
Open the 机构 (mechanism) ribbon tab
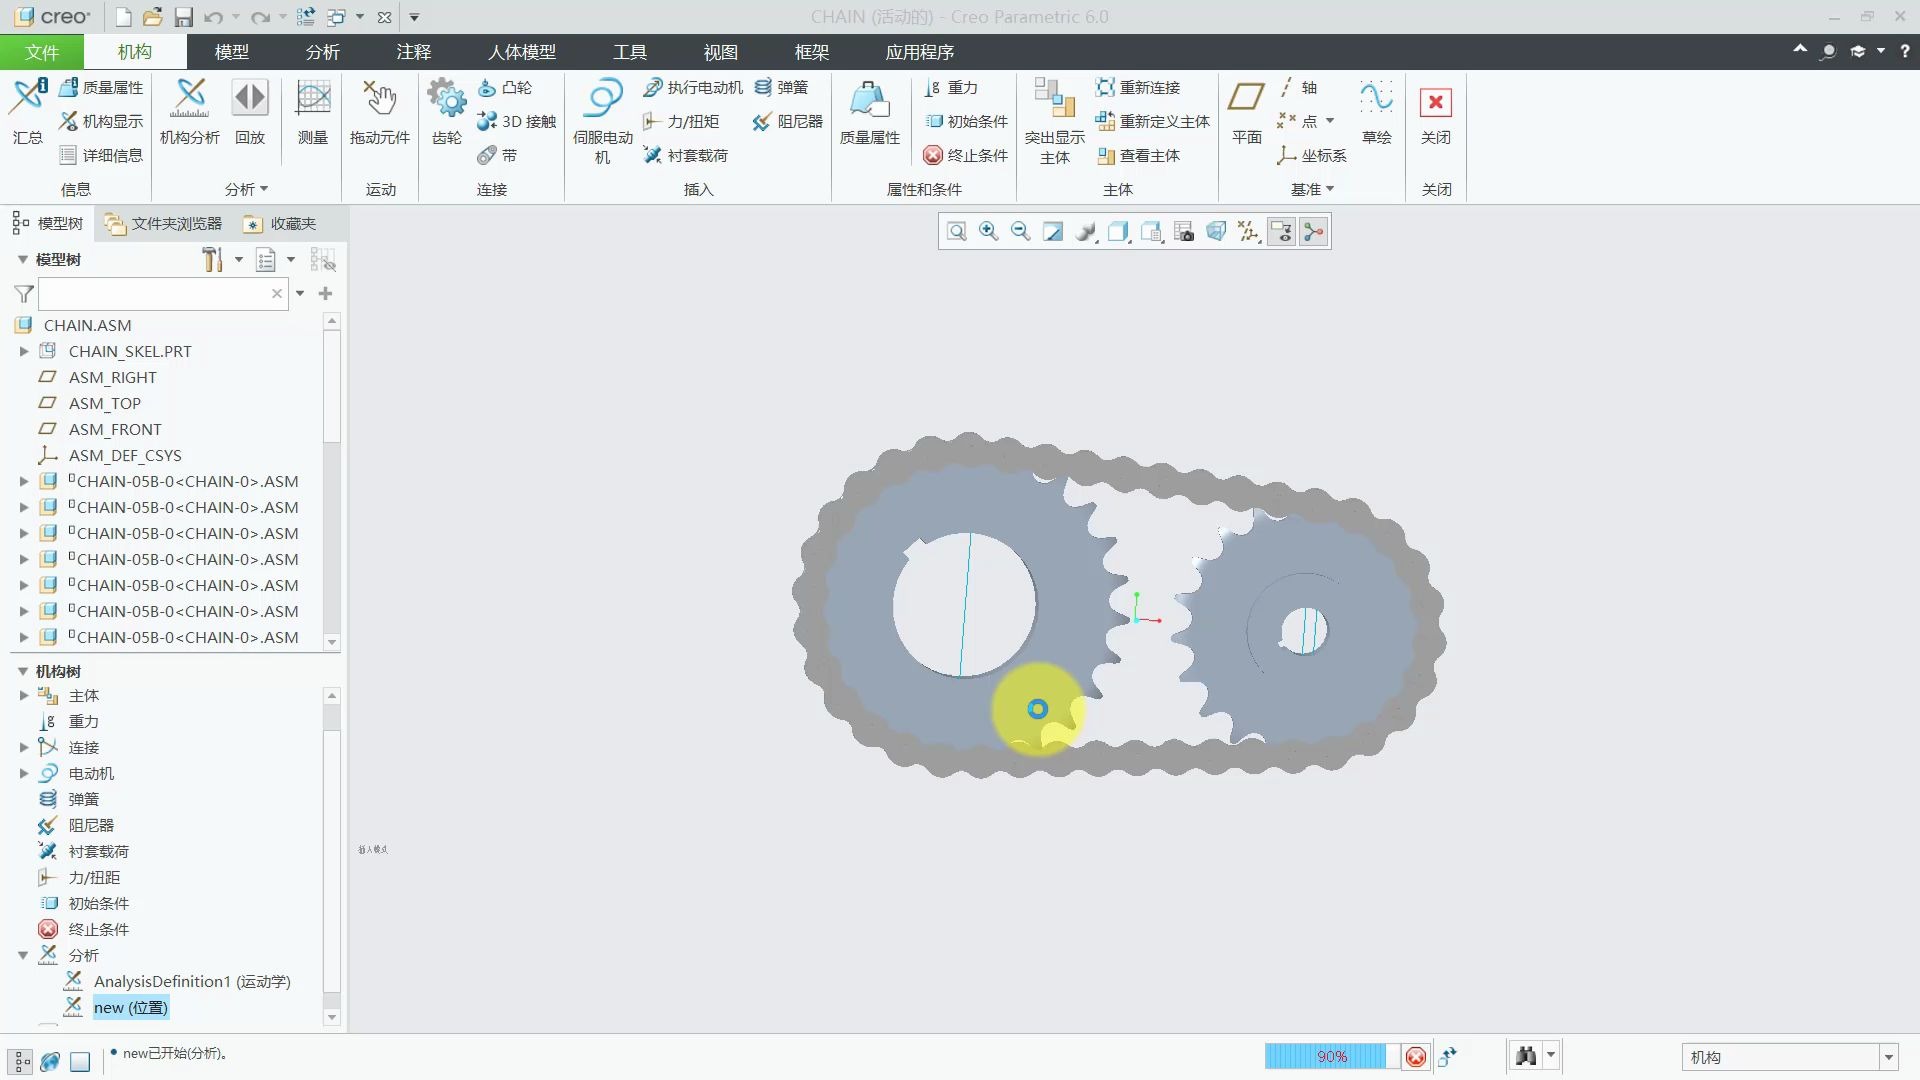(x=133, y=51)
